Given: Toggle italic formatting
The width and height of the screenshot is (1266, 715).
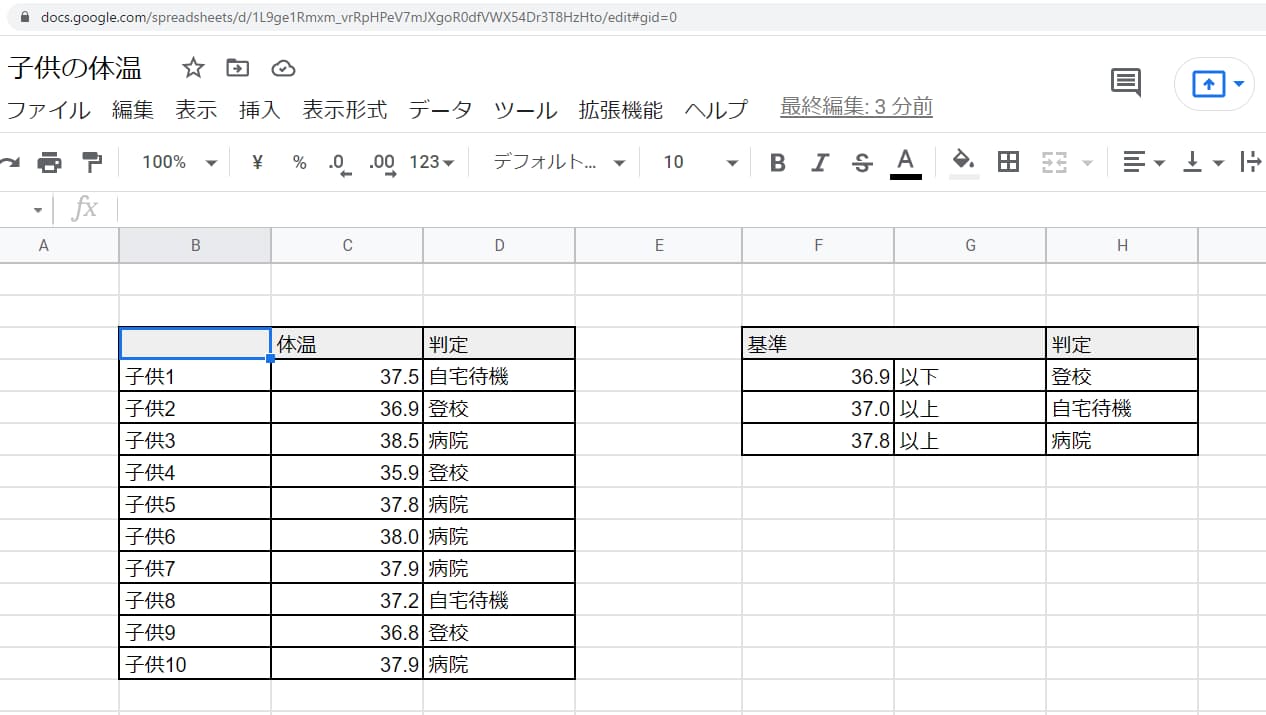Looking at the screenshot, I should [x=820, y=163].
